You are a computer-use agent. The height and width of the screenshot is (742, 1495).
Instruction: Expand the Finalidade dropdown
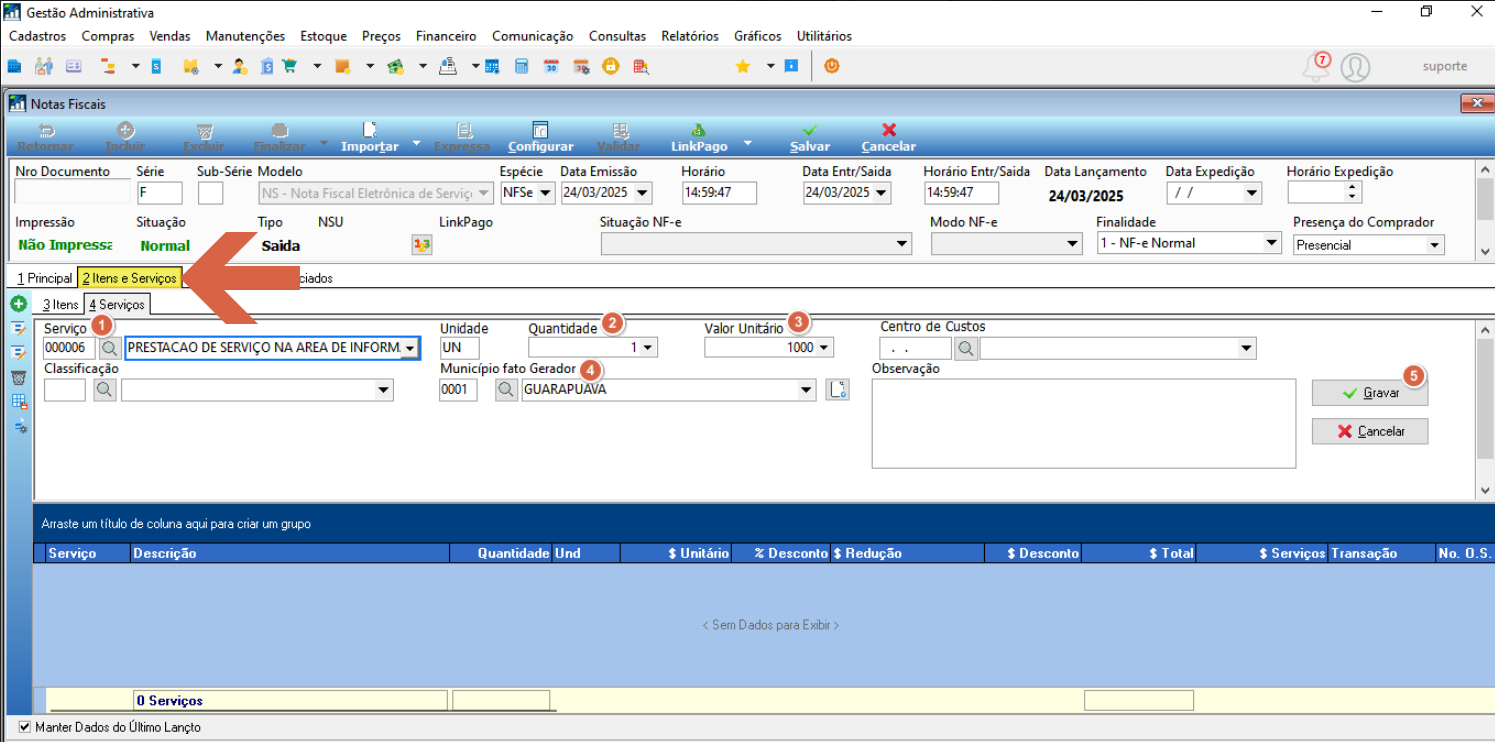point(1271,243)
